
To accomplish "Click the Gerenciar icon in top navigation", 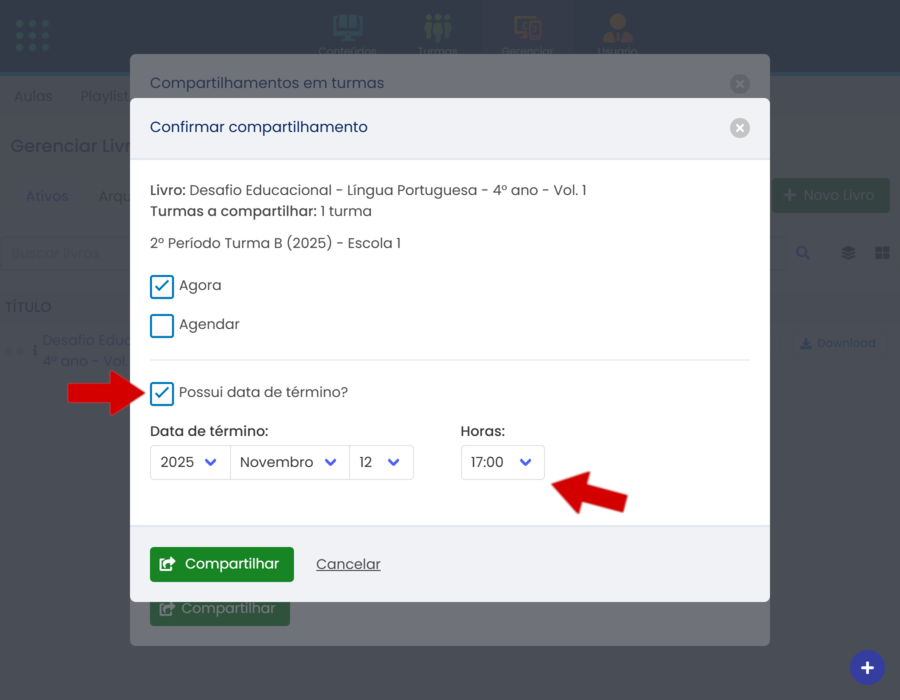I will point(527,29).
